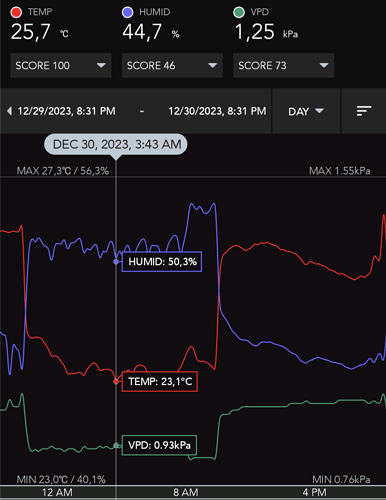Click the VPD: 0.93kPa data label

[x=159, y=445]
